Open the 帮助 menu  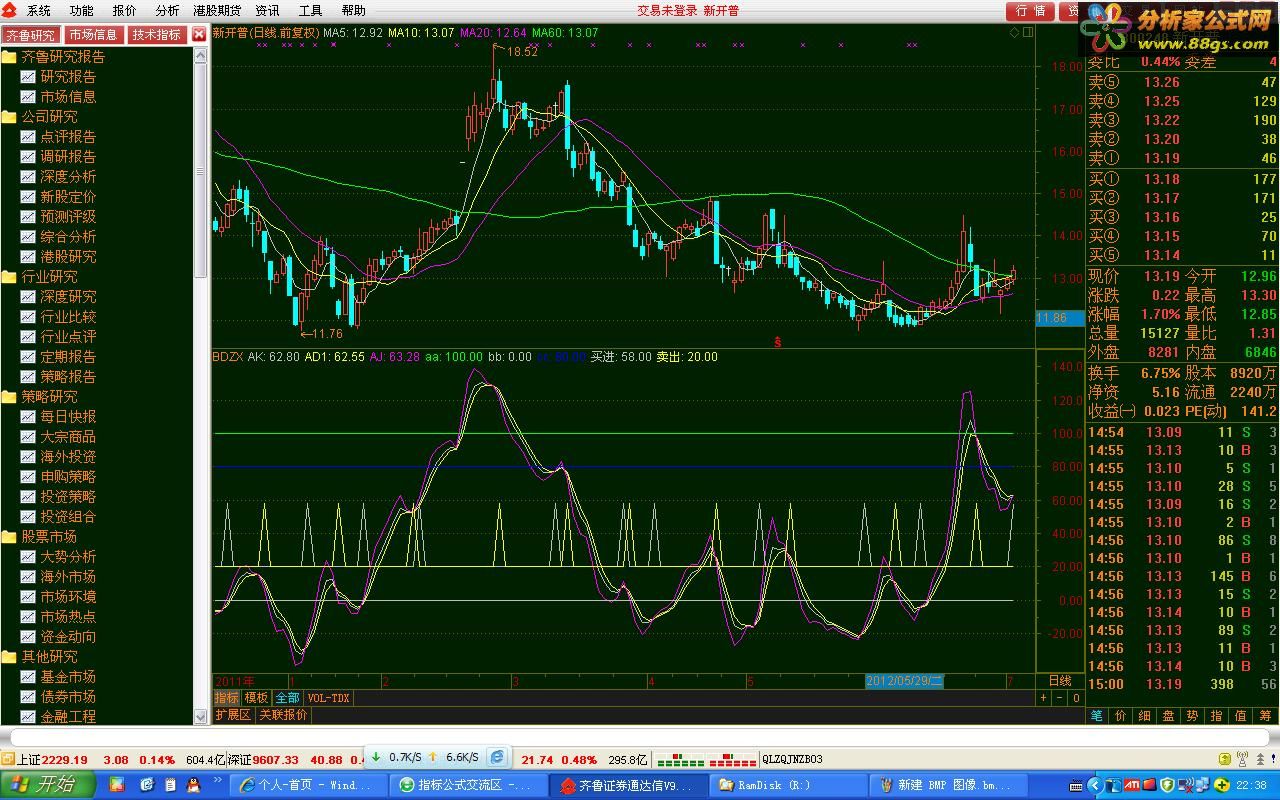pos(354,11)
